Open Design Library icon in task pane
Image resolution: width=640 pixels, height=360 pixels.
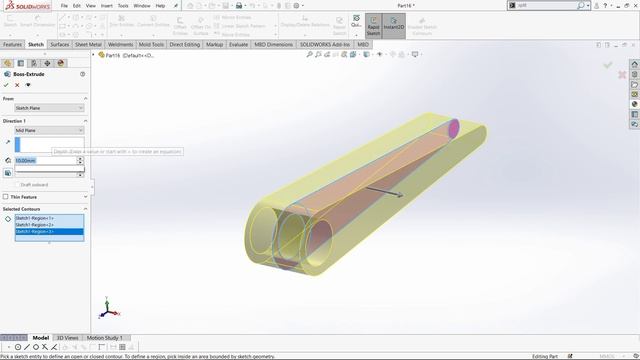634,74
